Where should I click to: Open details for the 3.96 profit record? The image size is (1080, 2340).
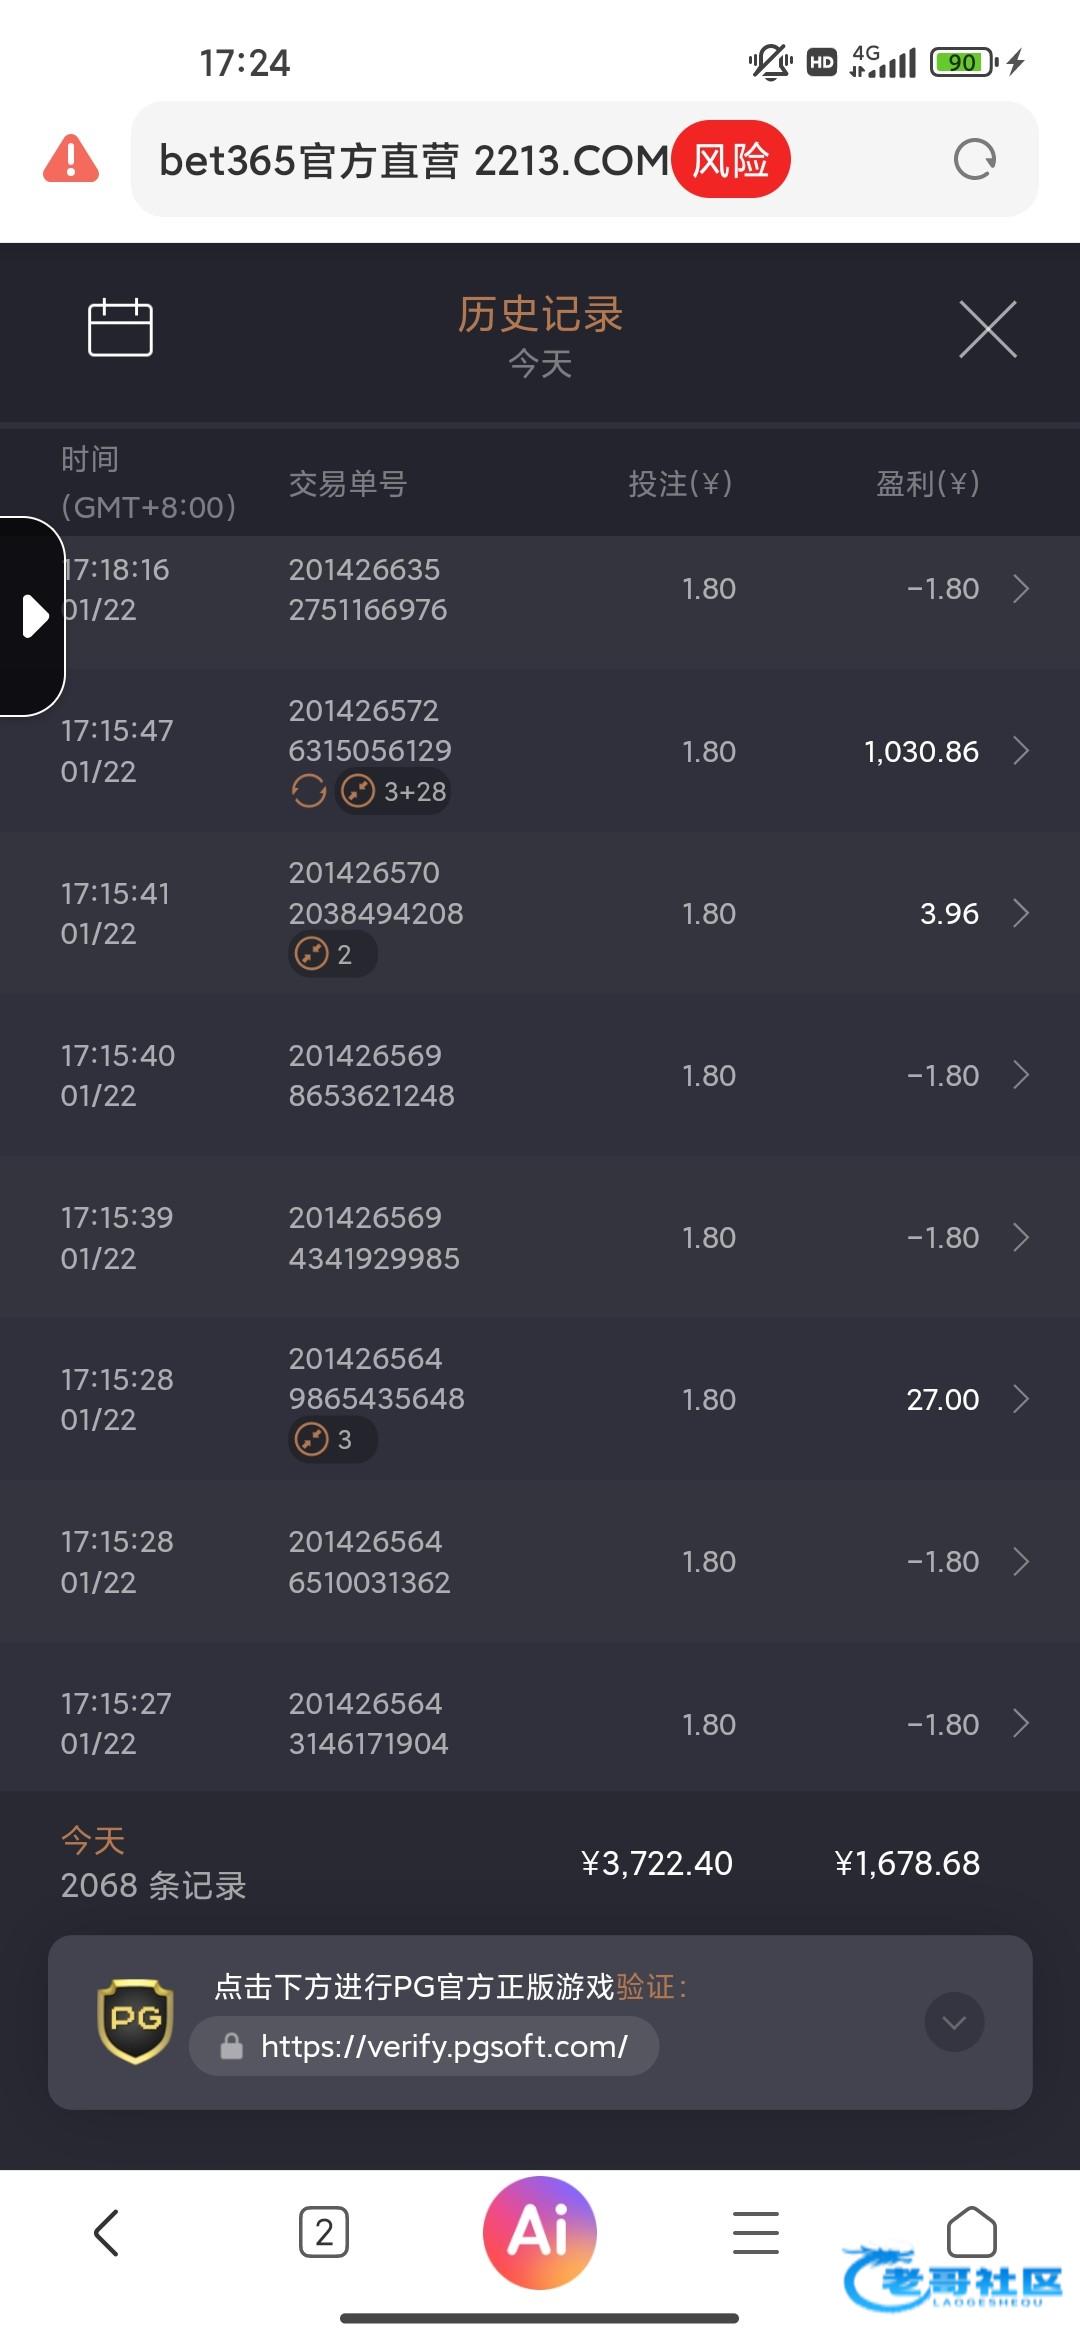[1020, 913]
